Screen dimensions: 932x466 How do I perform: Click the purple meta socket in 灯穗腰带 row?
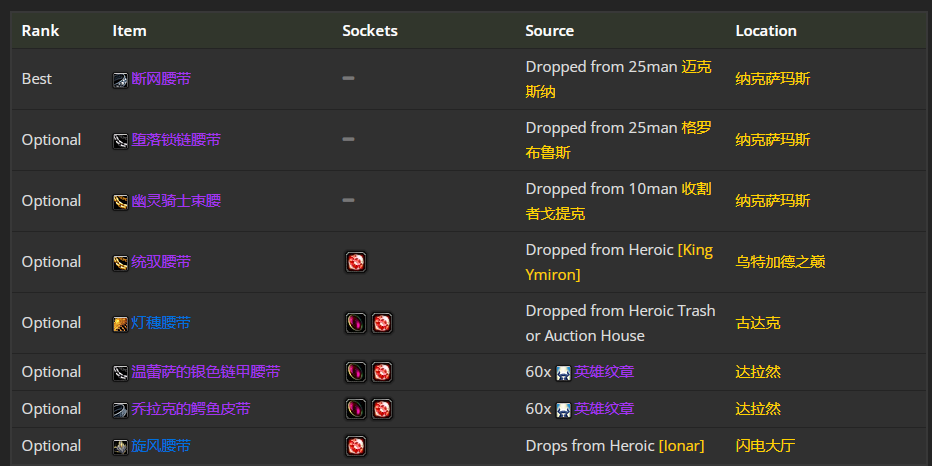[356, 323]
